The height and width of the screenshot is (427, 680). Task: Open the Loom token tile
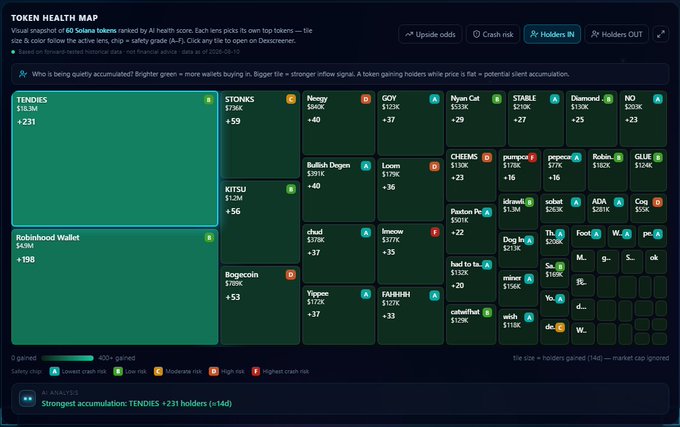[411, 190]
